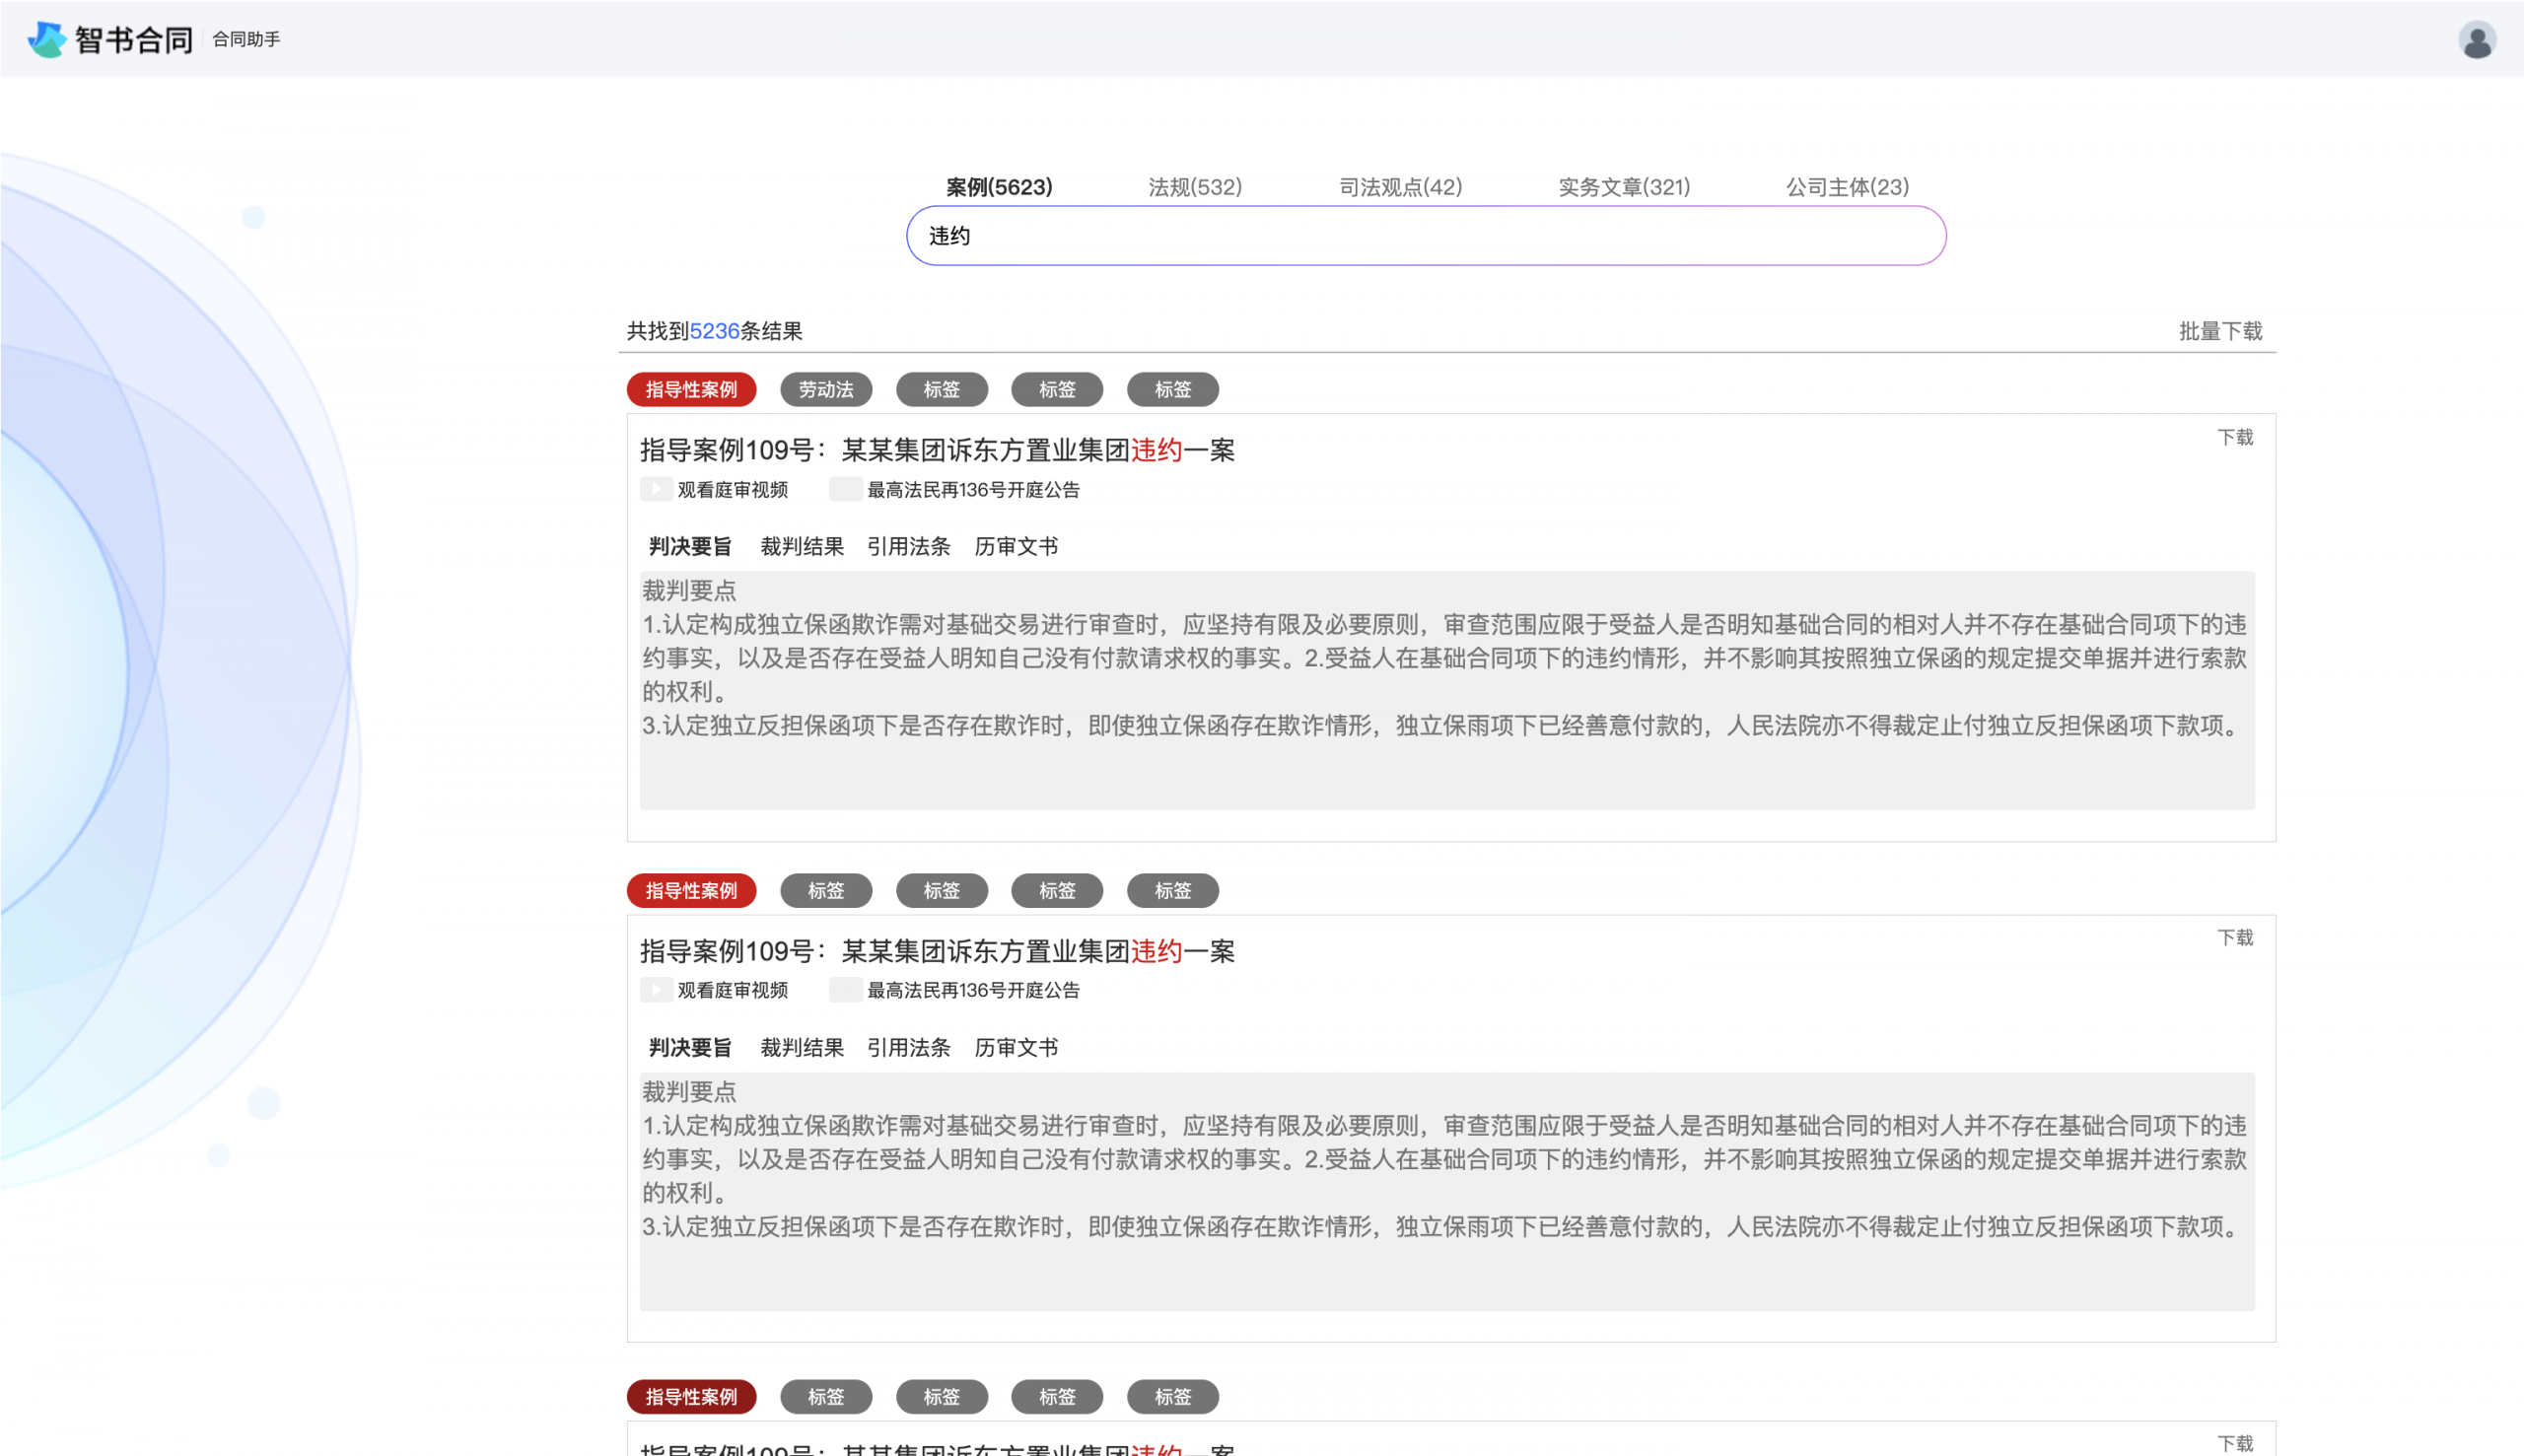Click video play icon in first case
This screenshot has height=1456, width=2524.
coord(656,489)
